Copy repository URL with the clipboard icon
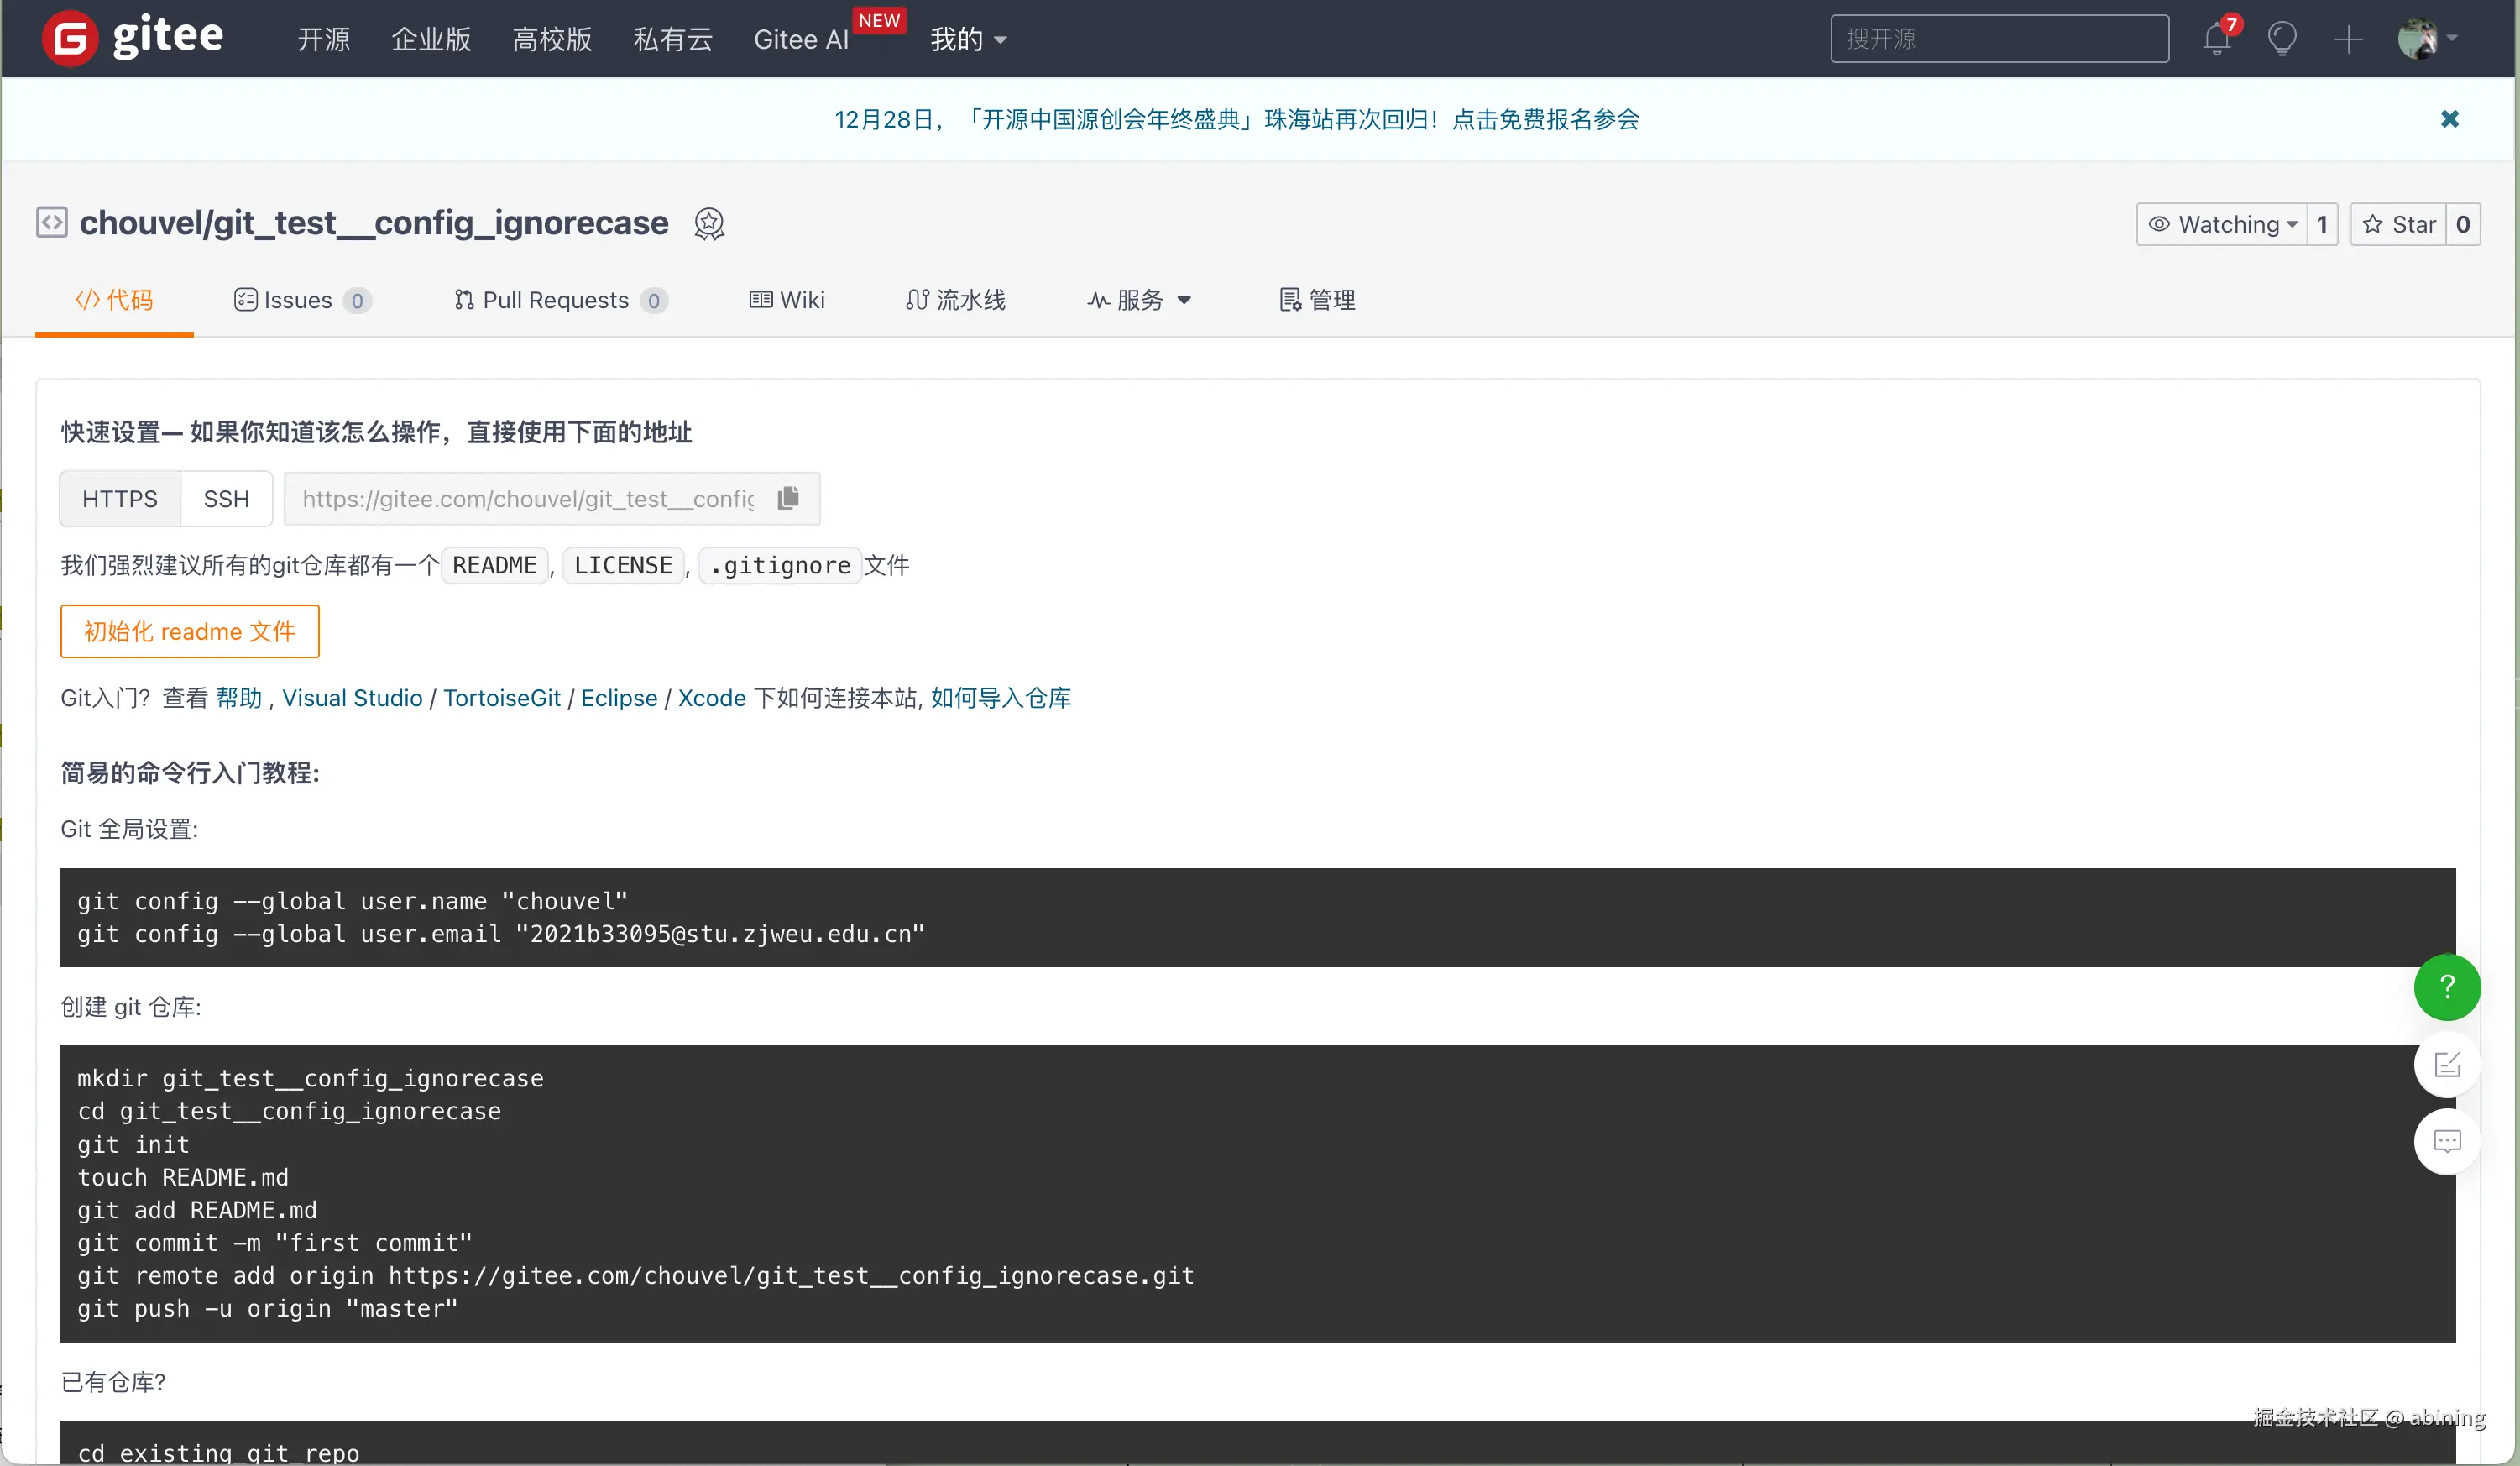Screen dimensions: 2520x1466 point(788,498)
